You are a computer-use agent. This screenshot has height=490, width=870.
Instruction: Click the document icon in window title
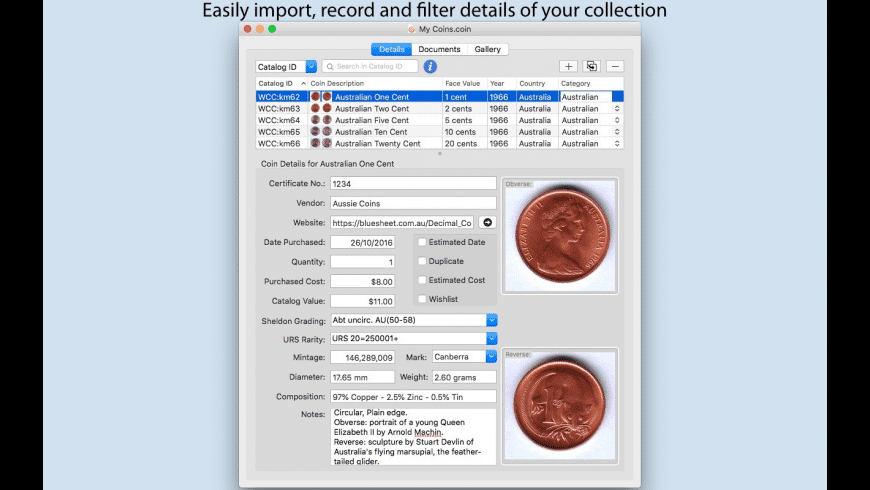pos(411,29)
